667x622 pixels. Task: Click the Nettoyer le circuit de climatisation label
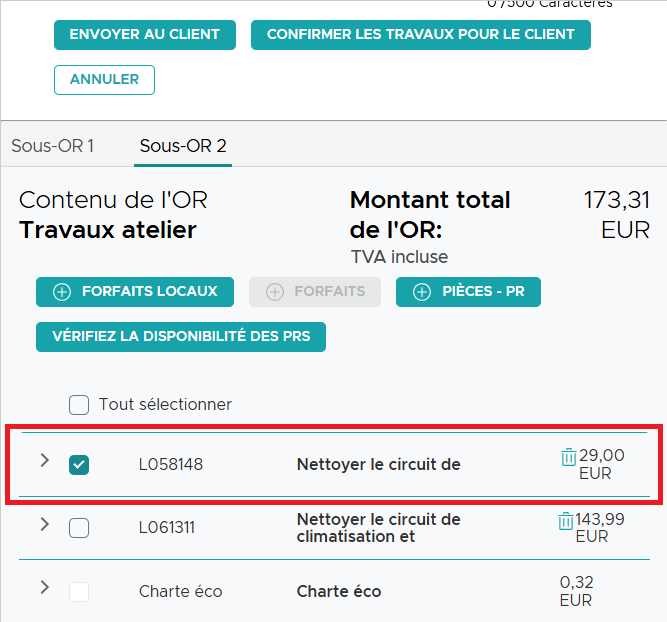tap(379, 528)
